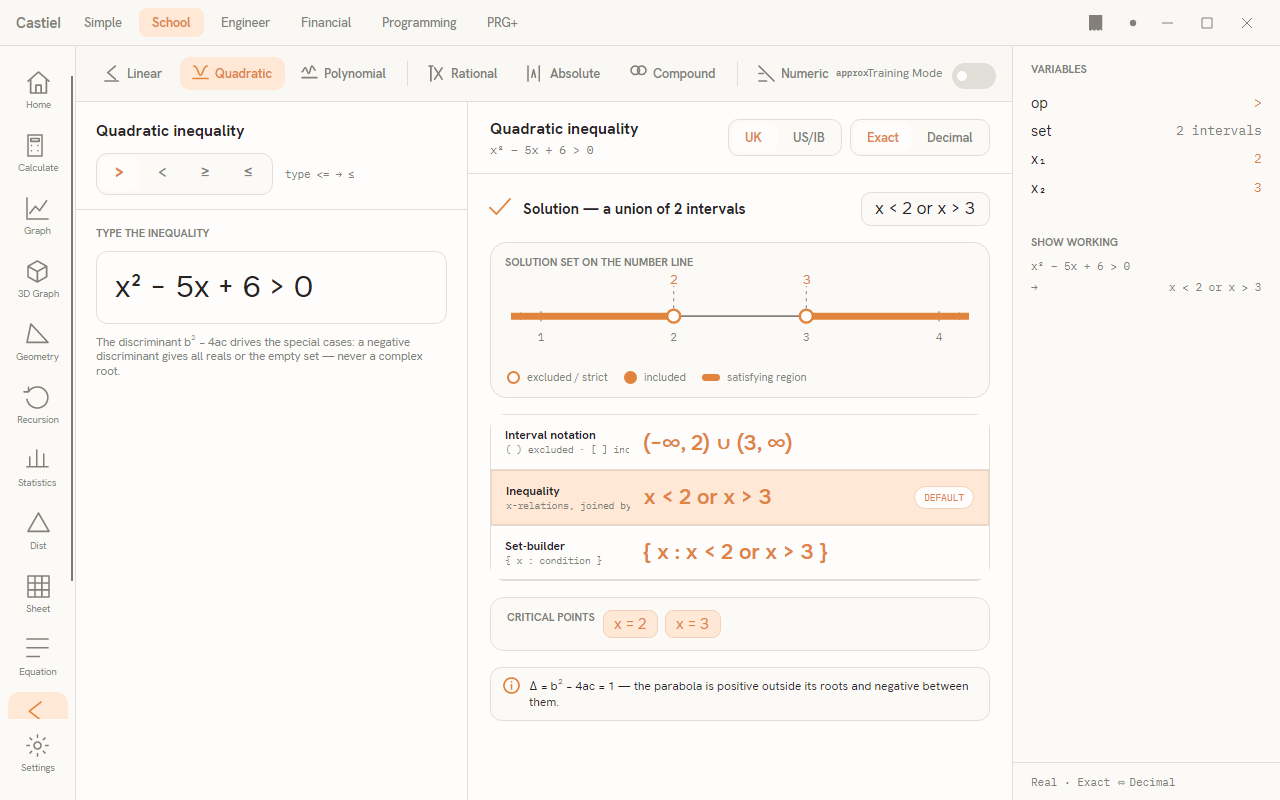Viewport: 1280px width, 800px height.
Task: Open the Graph sidebar tool
Action: [x=38, y=216]
